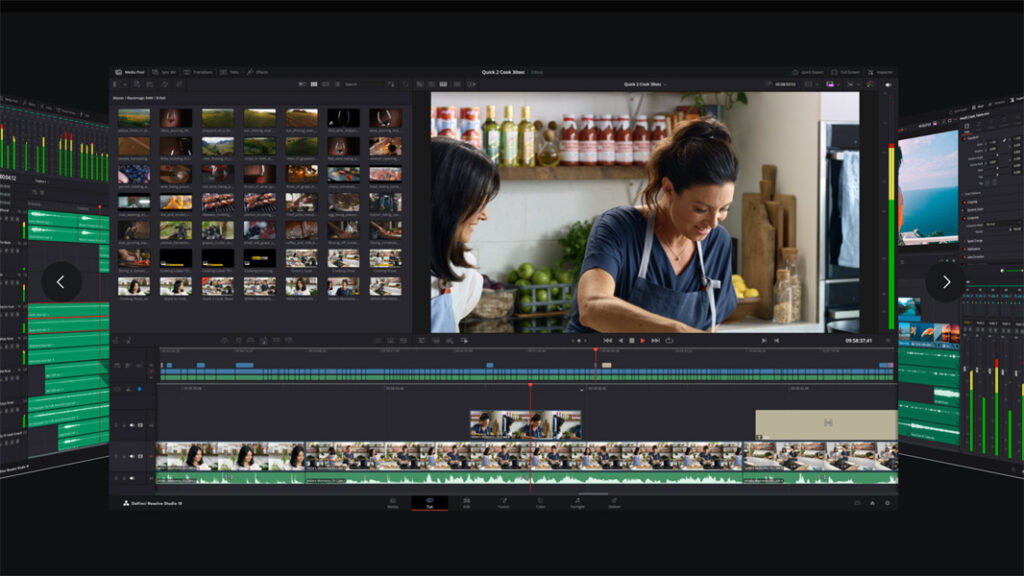The image size is (1024, 576).
Task: Open the Sync Bin
Action: (x=168, y=71)
